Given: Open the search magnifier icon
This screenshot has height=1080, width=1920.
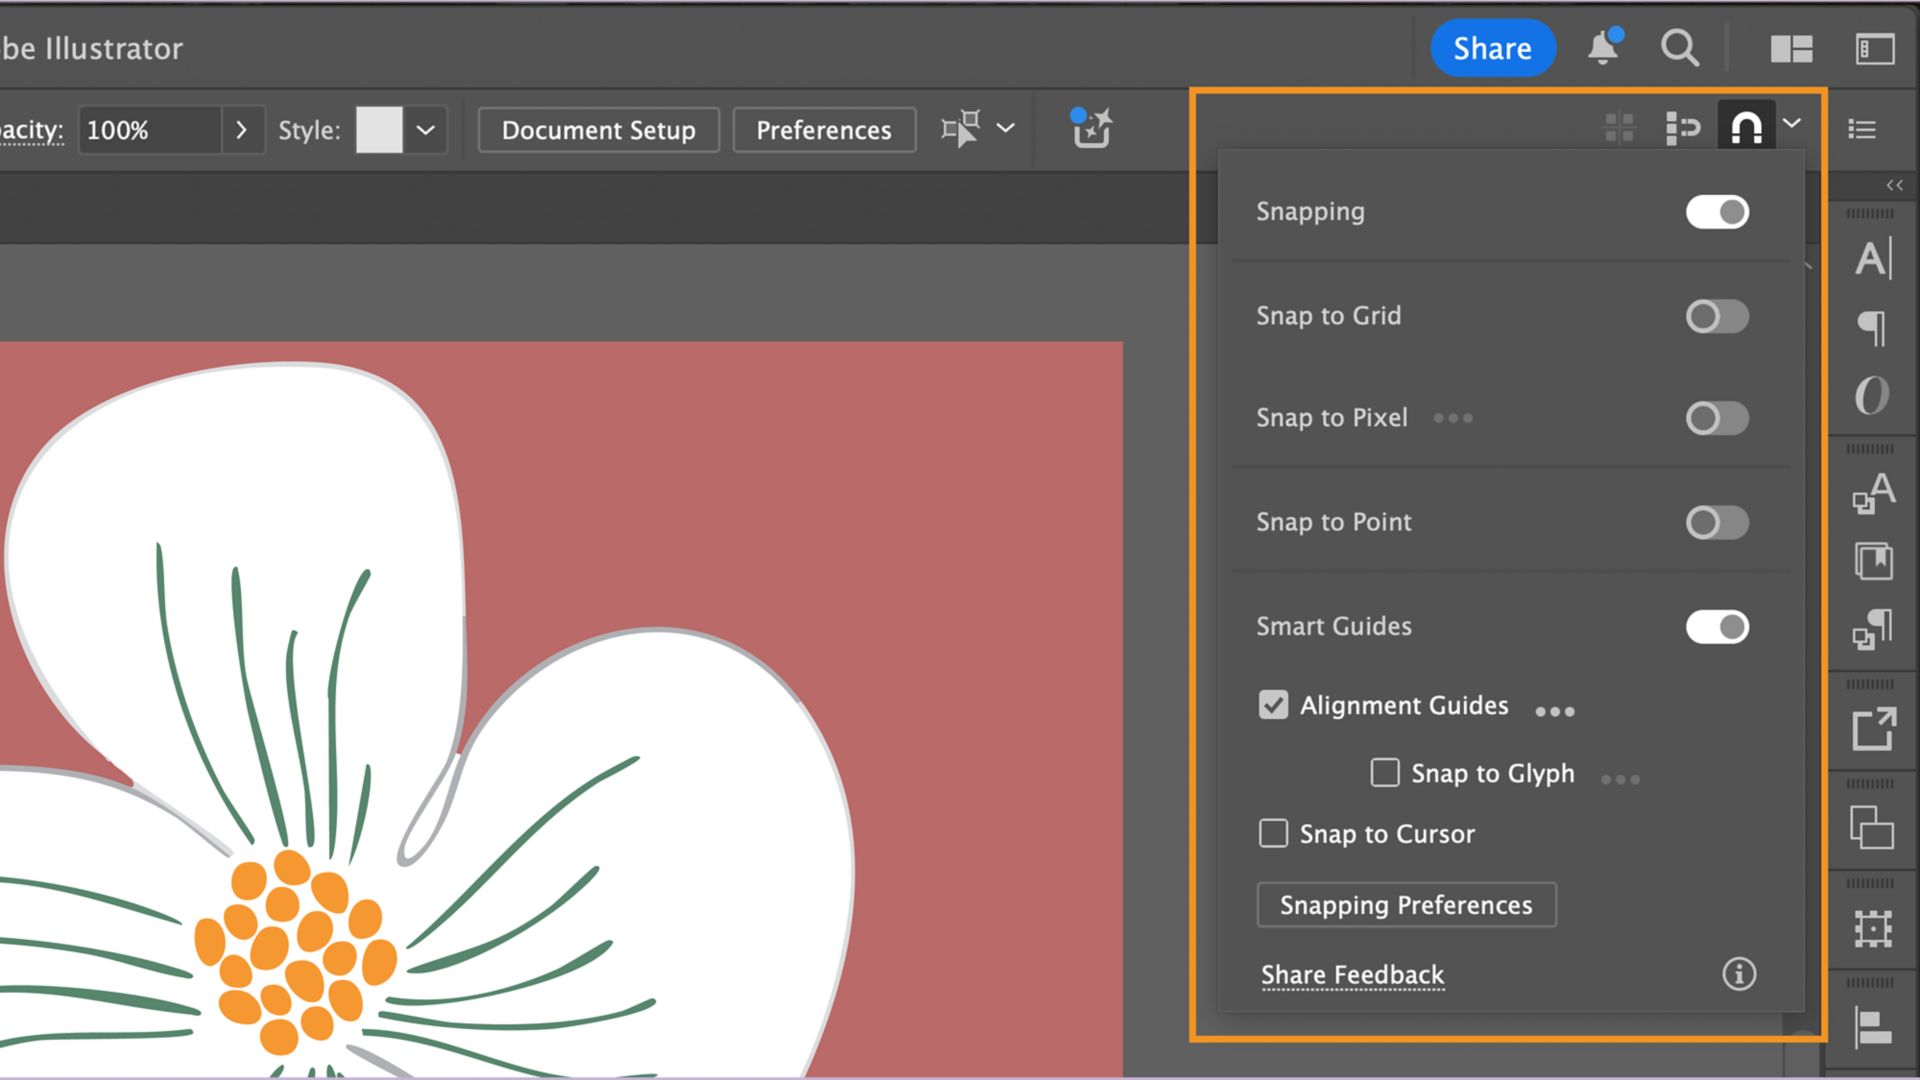Looking at the screenshot, I should click(x=1679, y=48).
